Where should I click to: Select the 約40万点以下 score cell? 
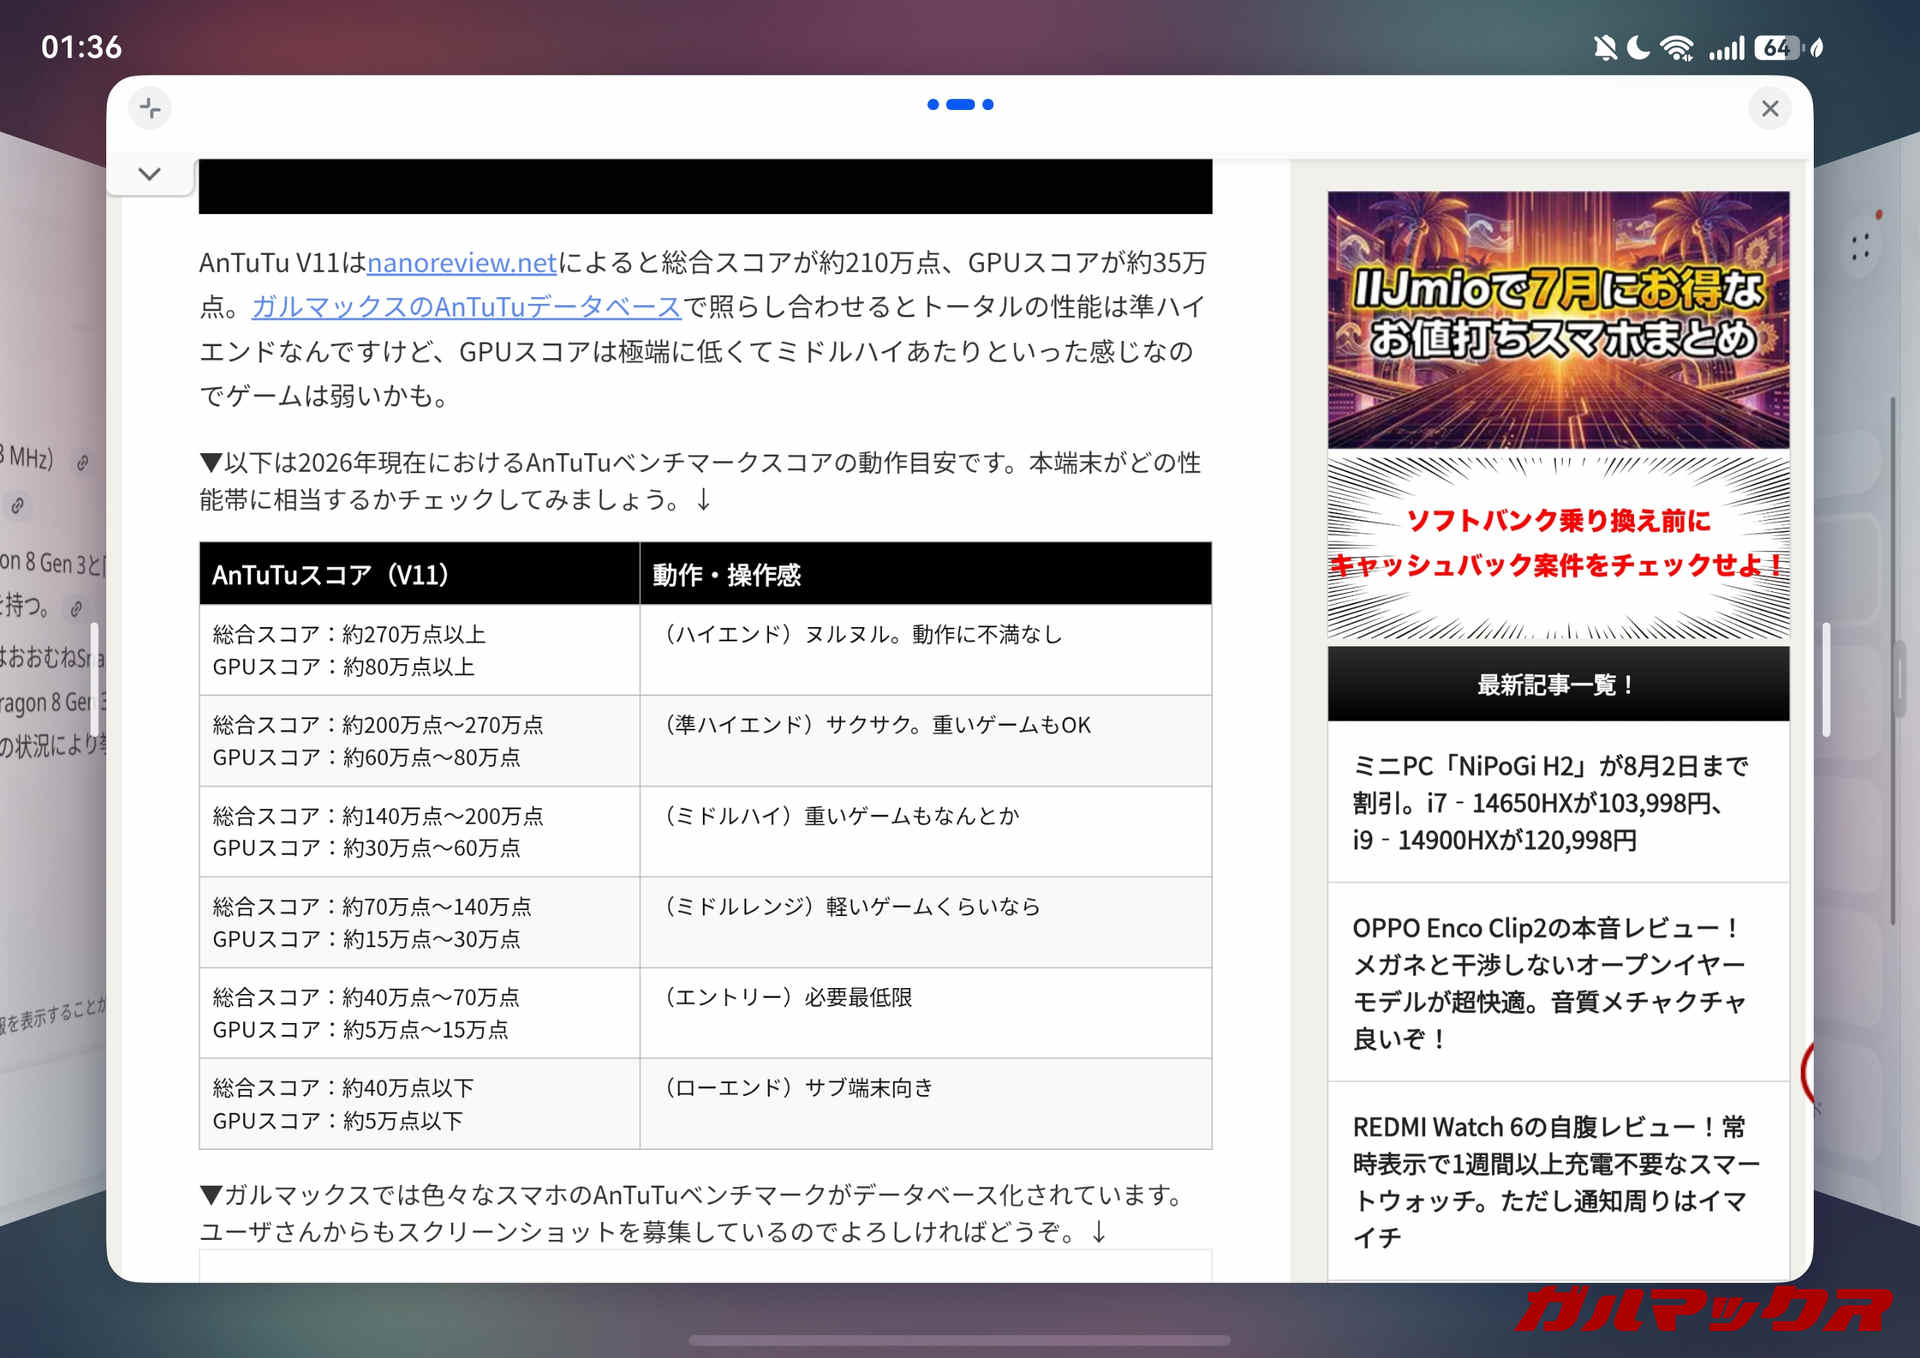[419, 1104]
